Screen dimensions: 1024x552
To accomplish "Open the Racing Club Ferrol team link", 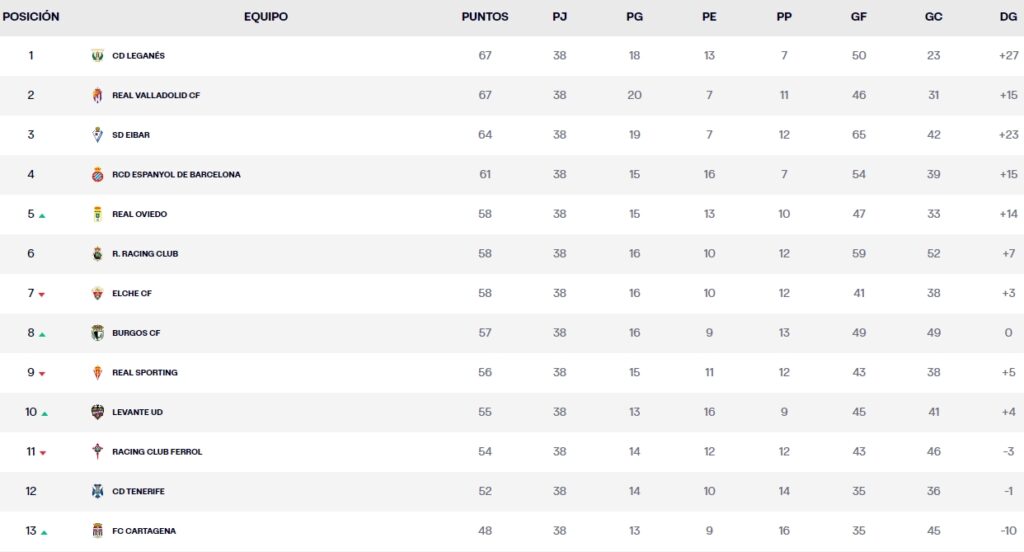I will [157, 452].
